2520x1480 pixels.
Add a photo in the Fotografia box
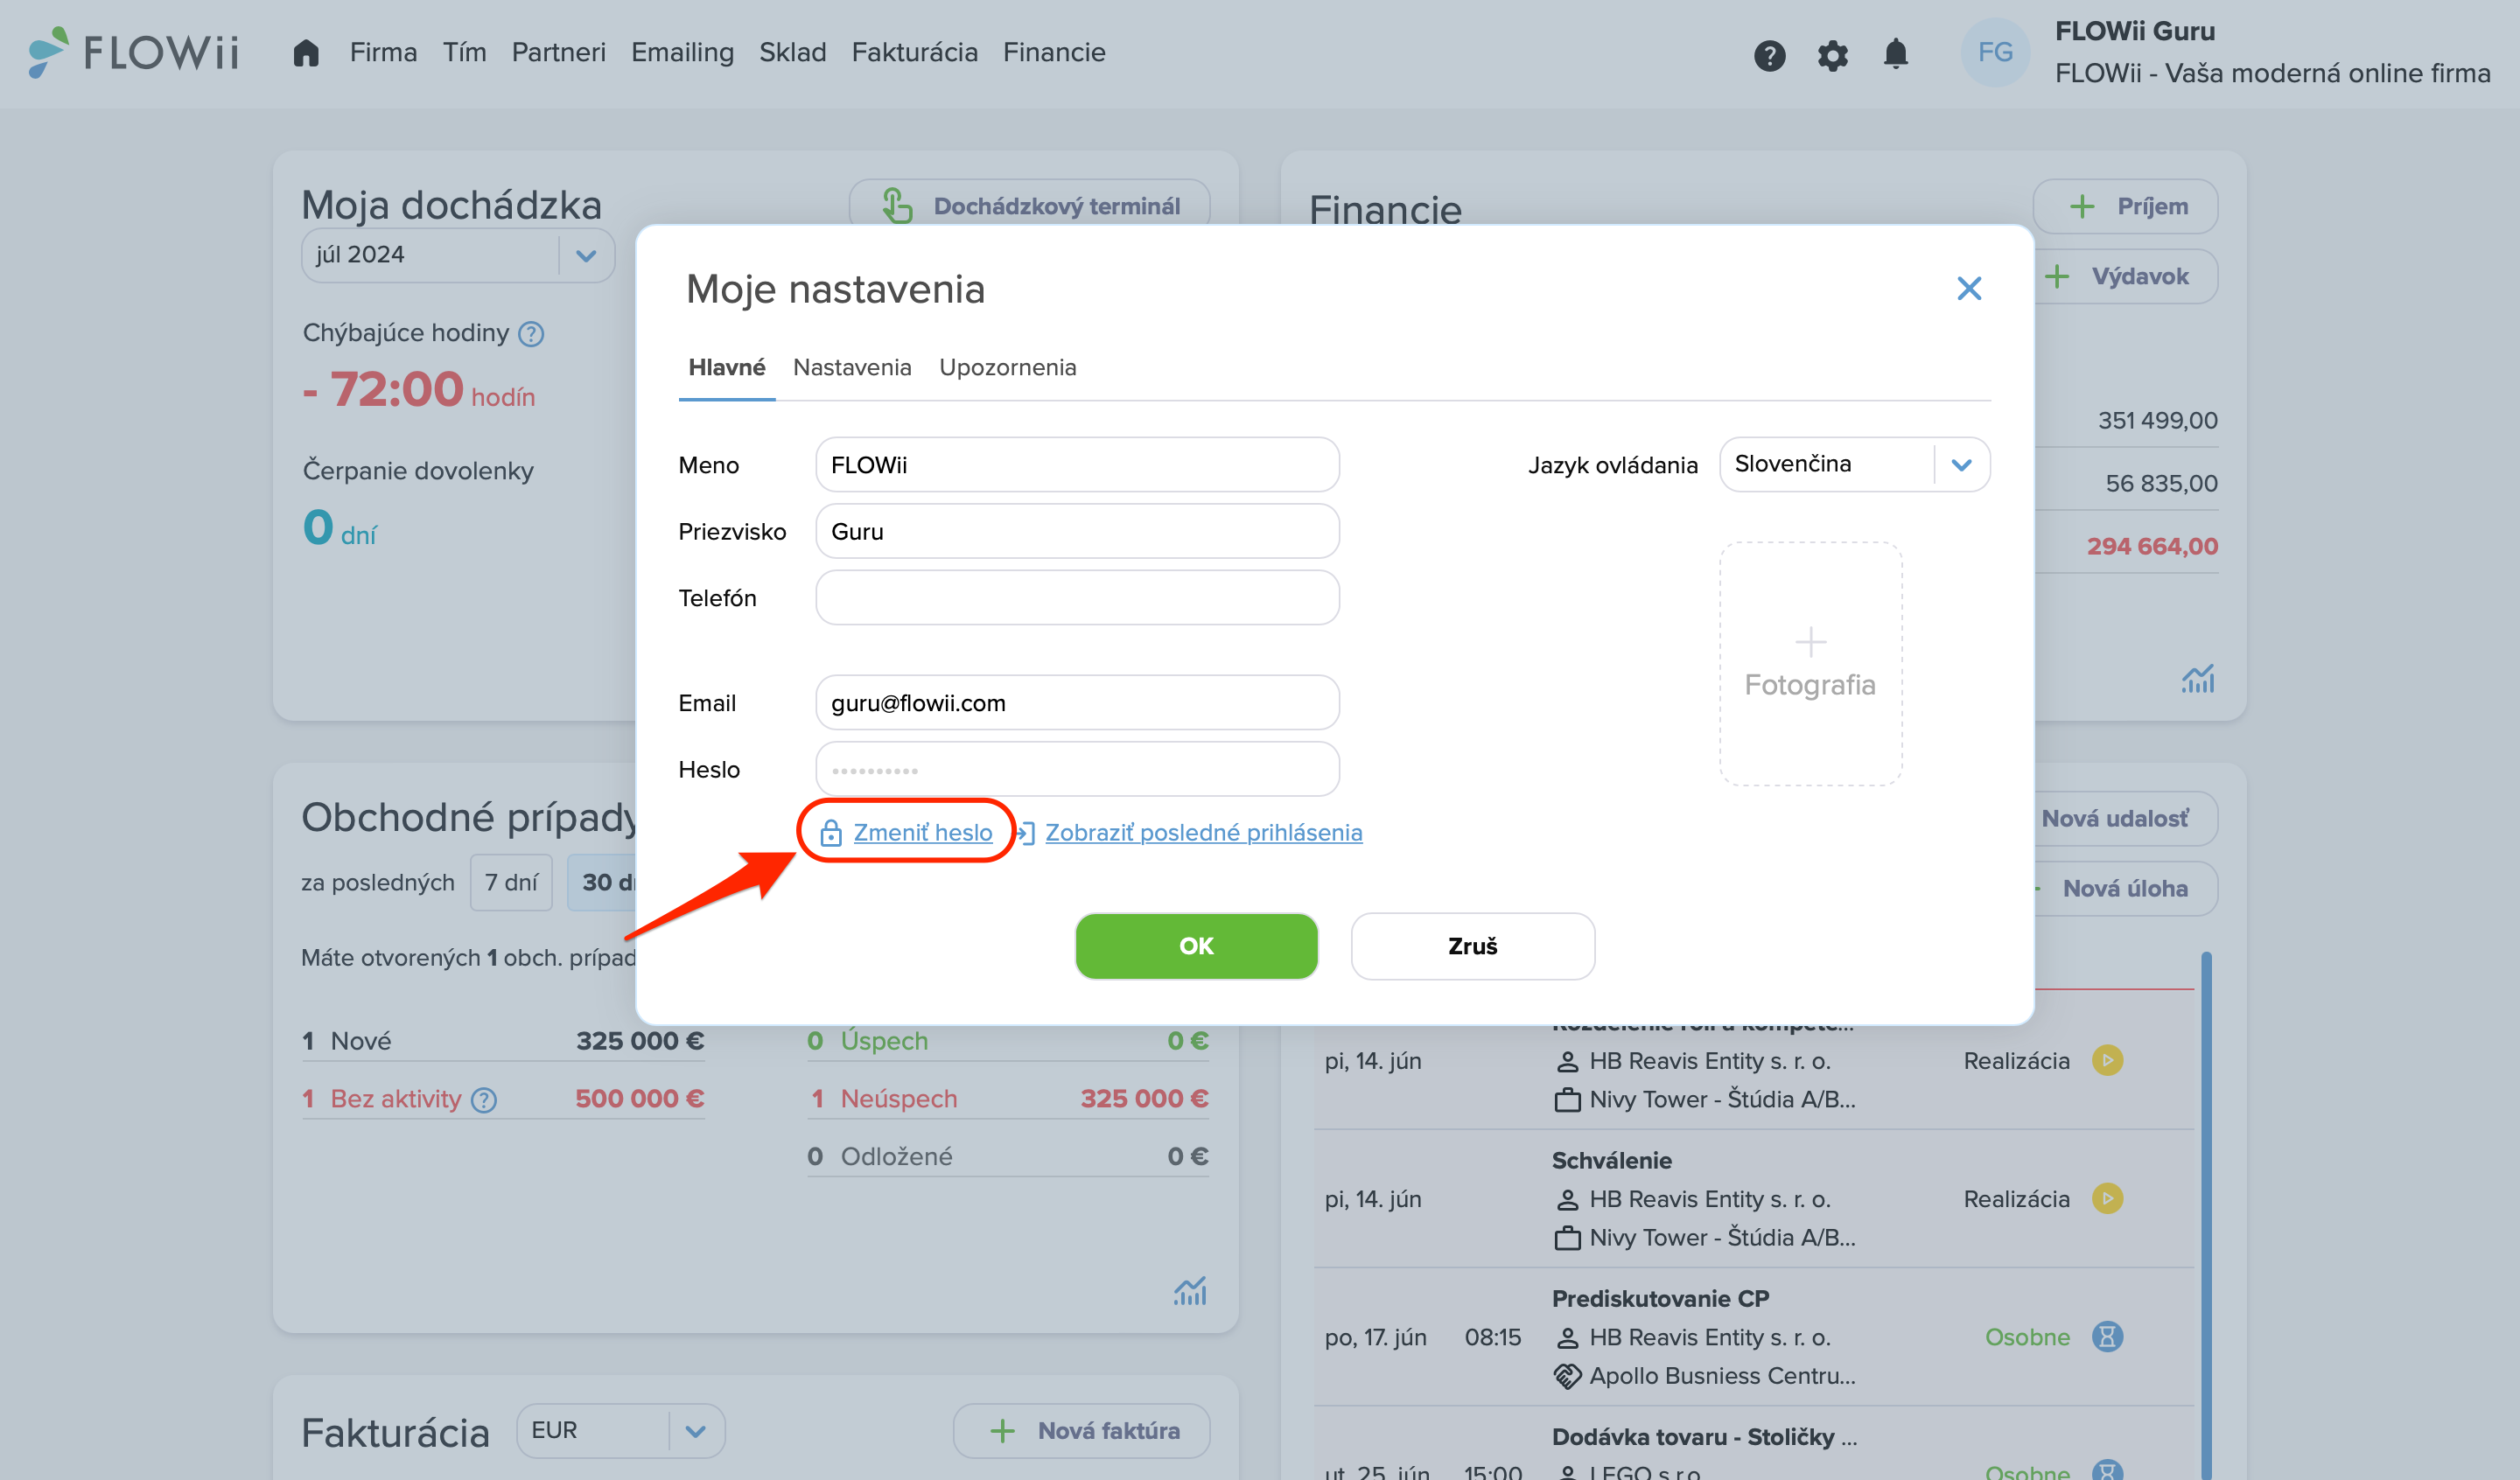coord(1810,664)
